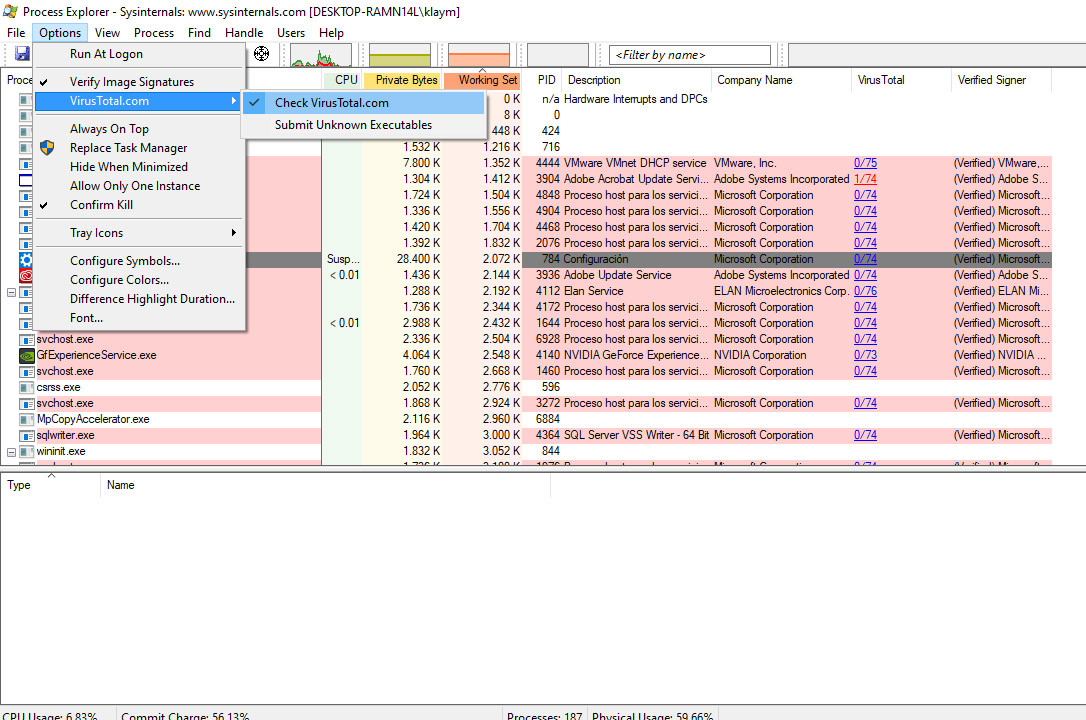Sort by Verified Signer column header

pos(1002,80)
